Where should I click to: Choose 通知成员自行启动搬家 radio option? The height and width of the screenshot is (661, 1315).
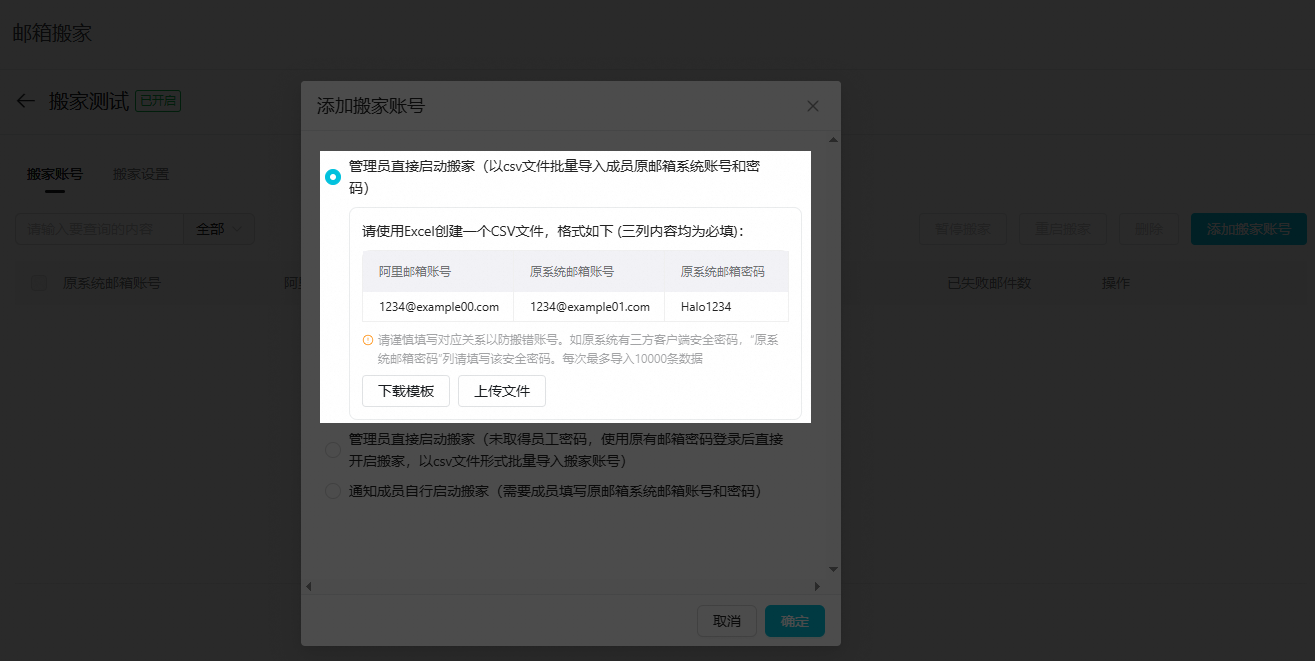tap(333, 491)
